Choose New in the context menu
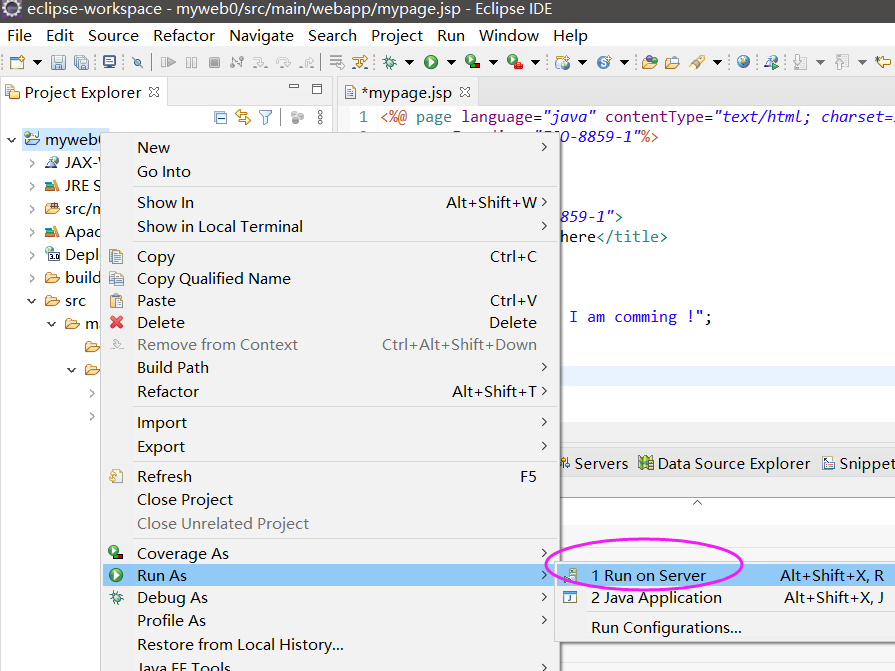Image resolution: width=895 pixels, height=671 pixels. pos(330,148)
